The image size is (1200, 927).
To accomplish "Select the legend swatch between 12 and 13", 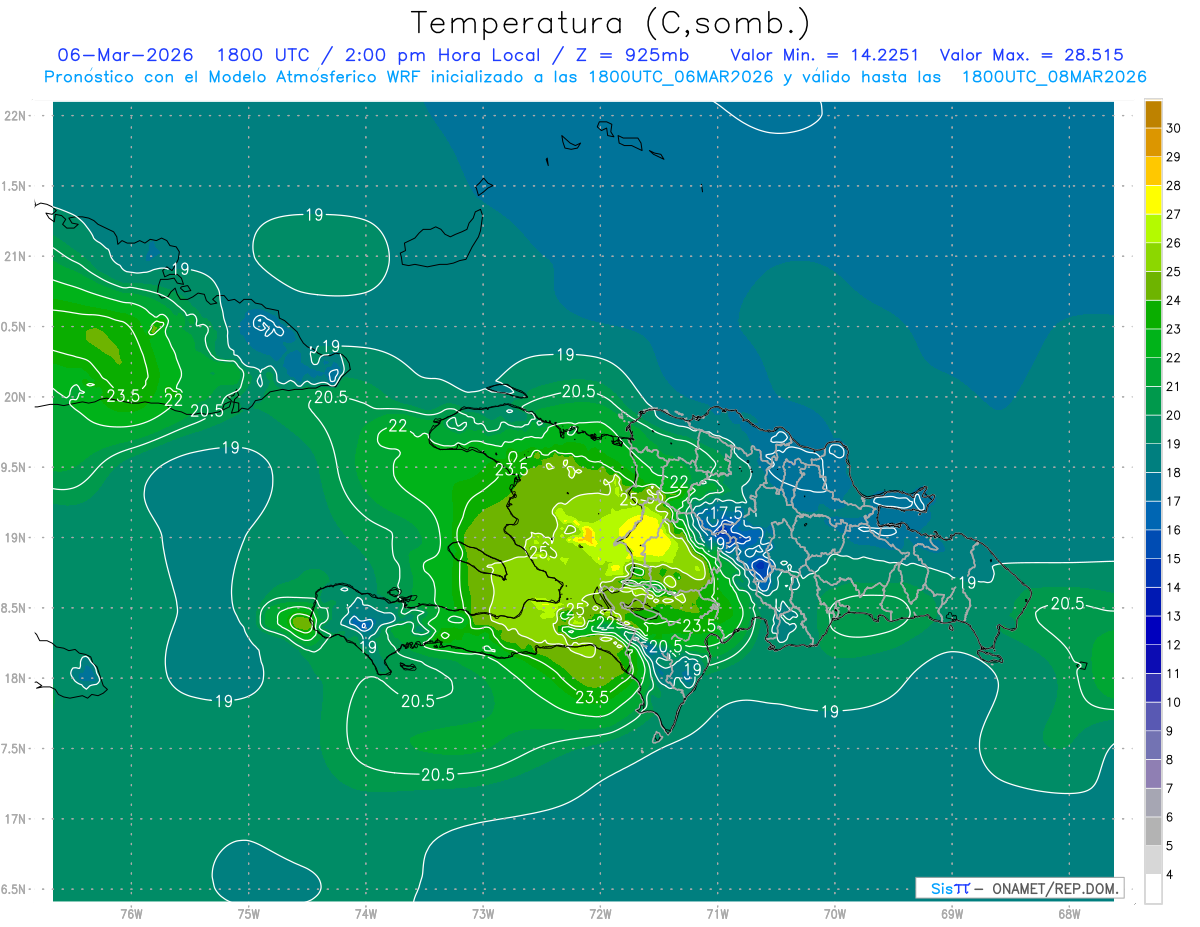I will pyautogui.click(x=1153, y=630).
